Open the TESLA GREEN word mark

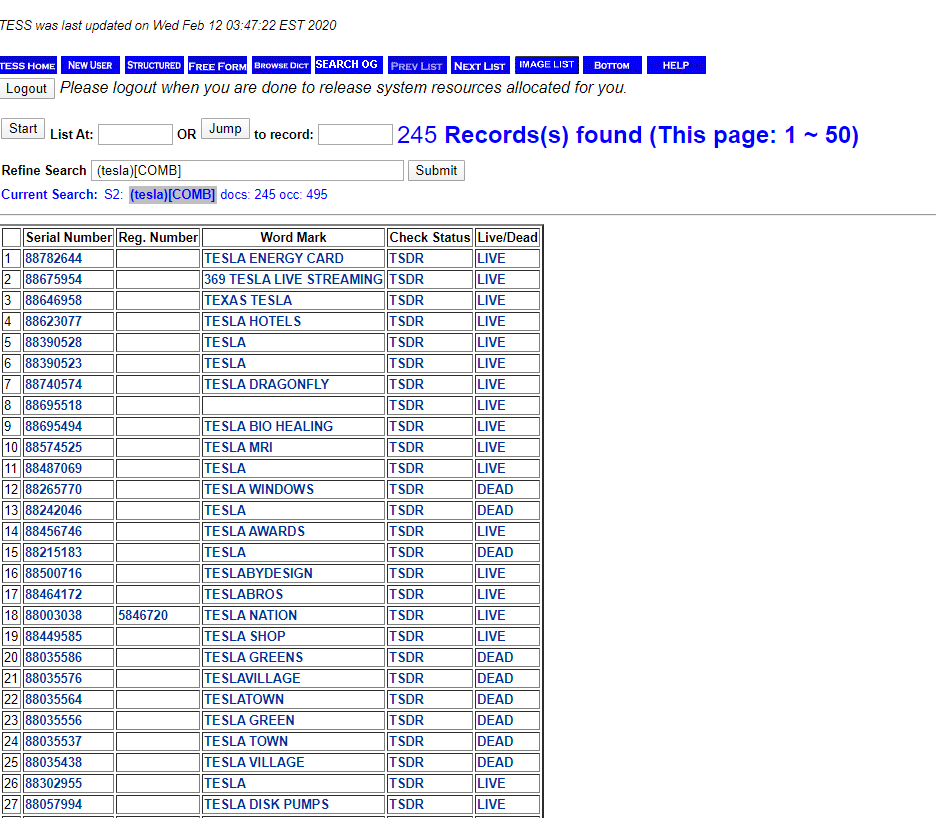(x=250, y=720)
